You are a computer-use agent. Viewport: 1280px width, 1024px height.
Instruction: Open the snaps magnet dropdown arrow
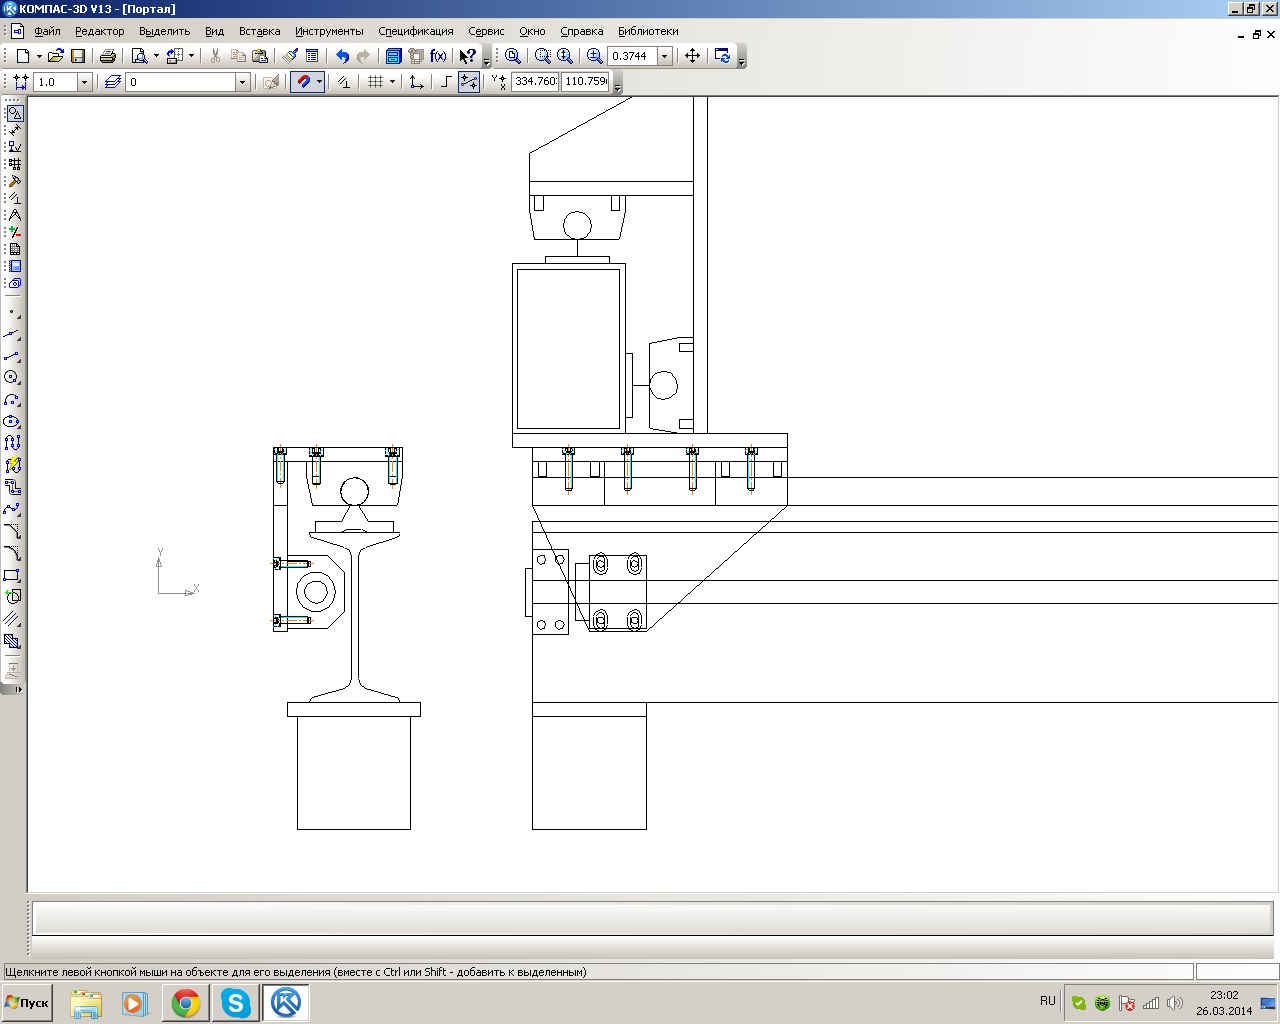coord(319,82)
